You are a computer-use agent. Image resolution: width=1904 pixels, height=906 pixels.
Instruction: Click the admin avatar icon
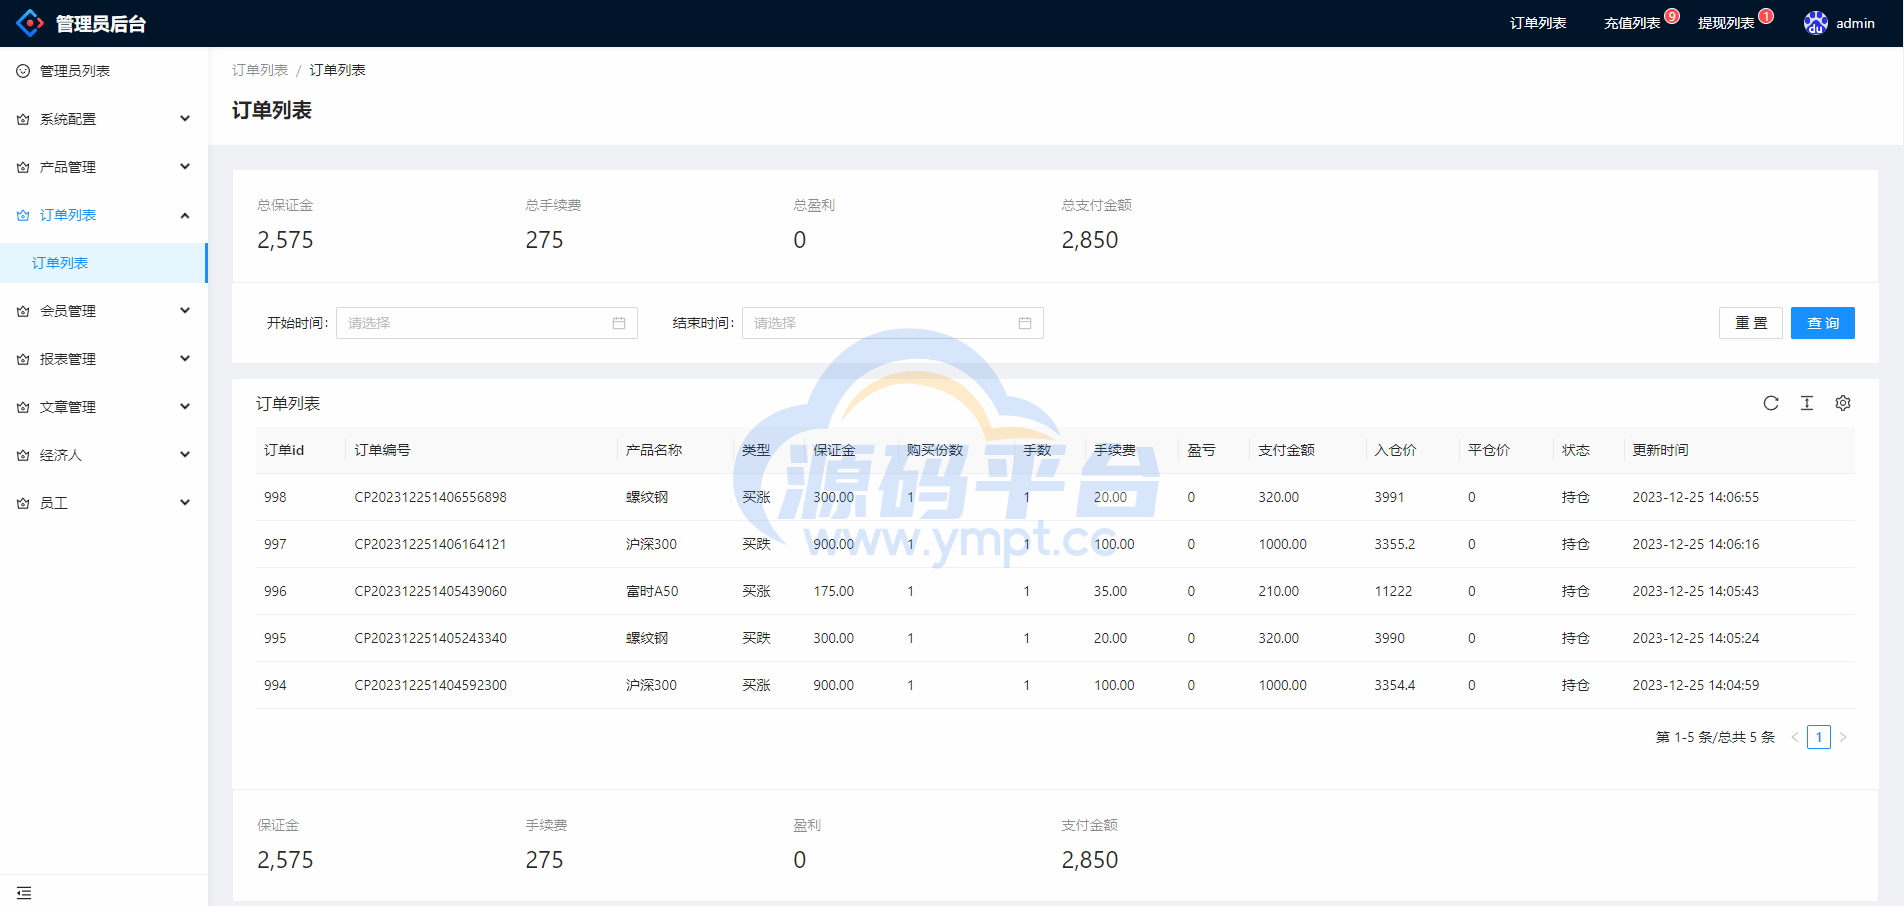pyautogui.click(x=1815, y=23)
